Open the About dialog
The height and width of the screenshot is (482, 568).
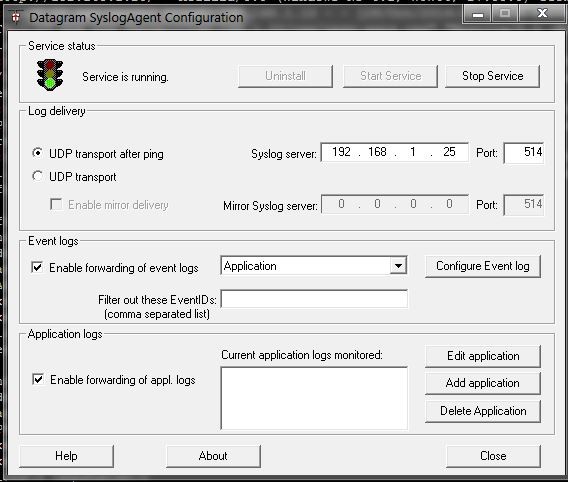[x=213, y=456]
